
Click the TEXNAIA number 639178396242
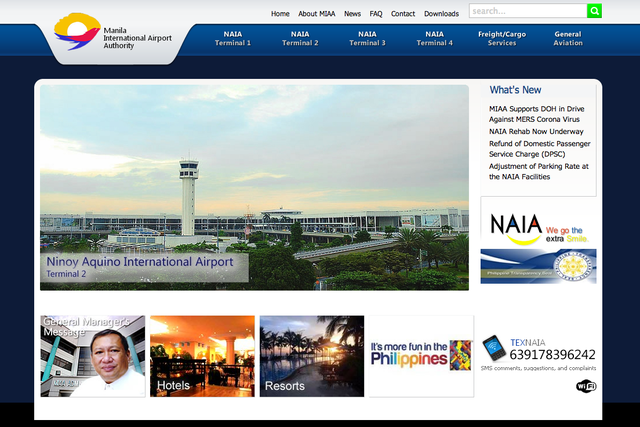[552, 354]
